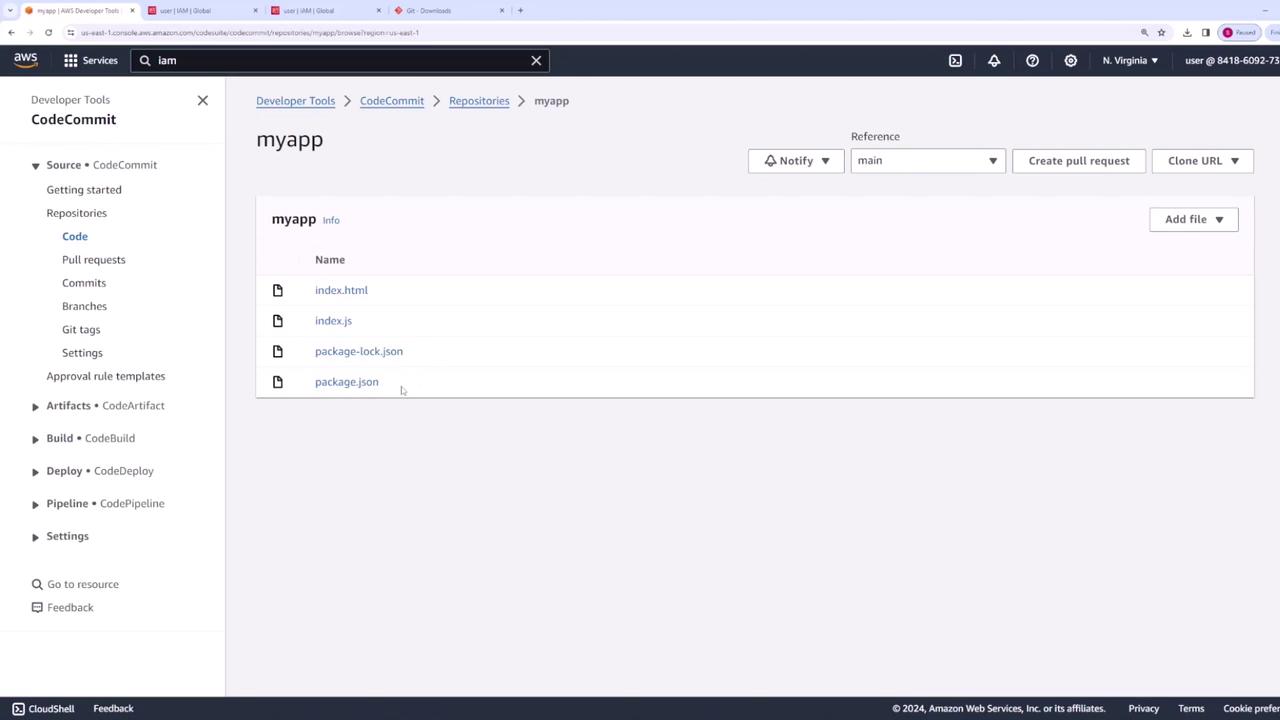Click the browser zoom magnifier icon
1280x720 pixels.
(1144, 32)
